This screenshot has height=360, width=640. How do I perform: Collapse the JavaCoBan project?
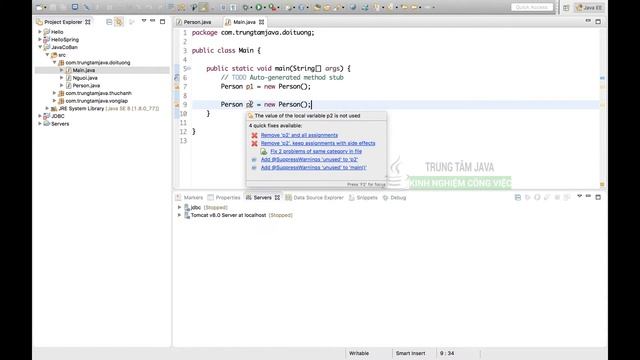tap(40, 47)
